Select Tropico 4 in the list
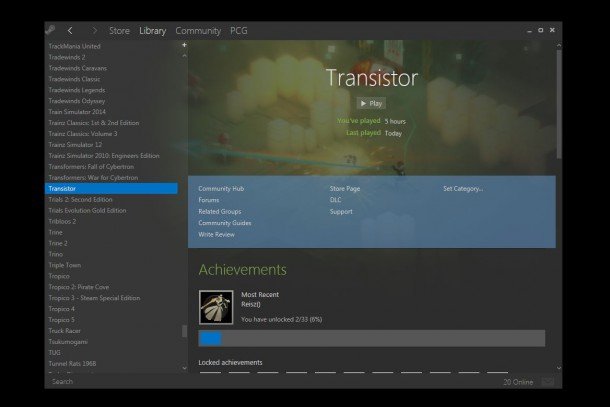Screen dimensions: 610x407 click(x=61, y=309)
